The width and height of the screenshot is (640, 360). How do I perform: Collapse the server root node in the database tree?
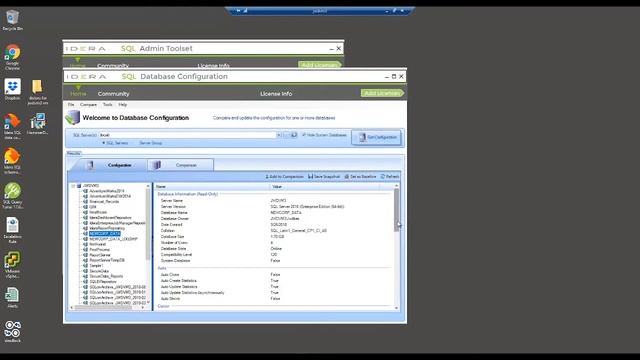click(73, 186)
